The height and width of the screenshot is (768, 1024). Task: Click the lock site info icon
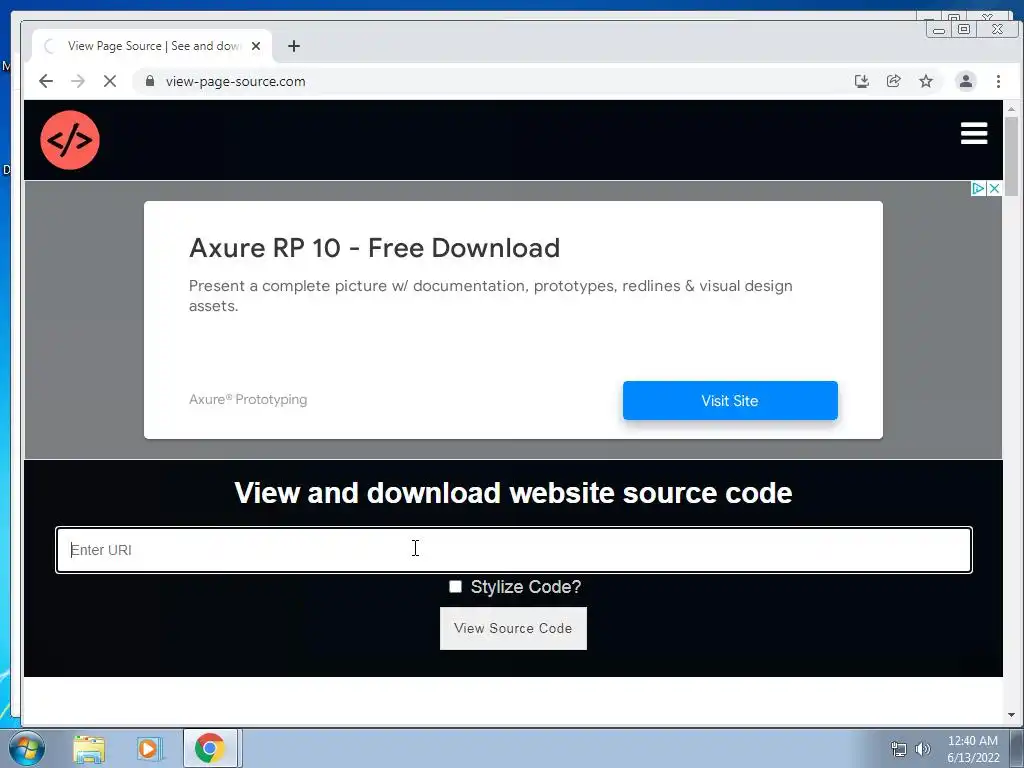click(150, 81)
